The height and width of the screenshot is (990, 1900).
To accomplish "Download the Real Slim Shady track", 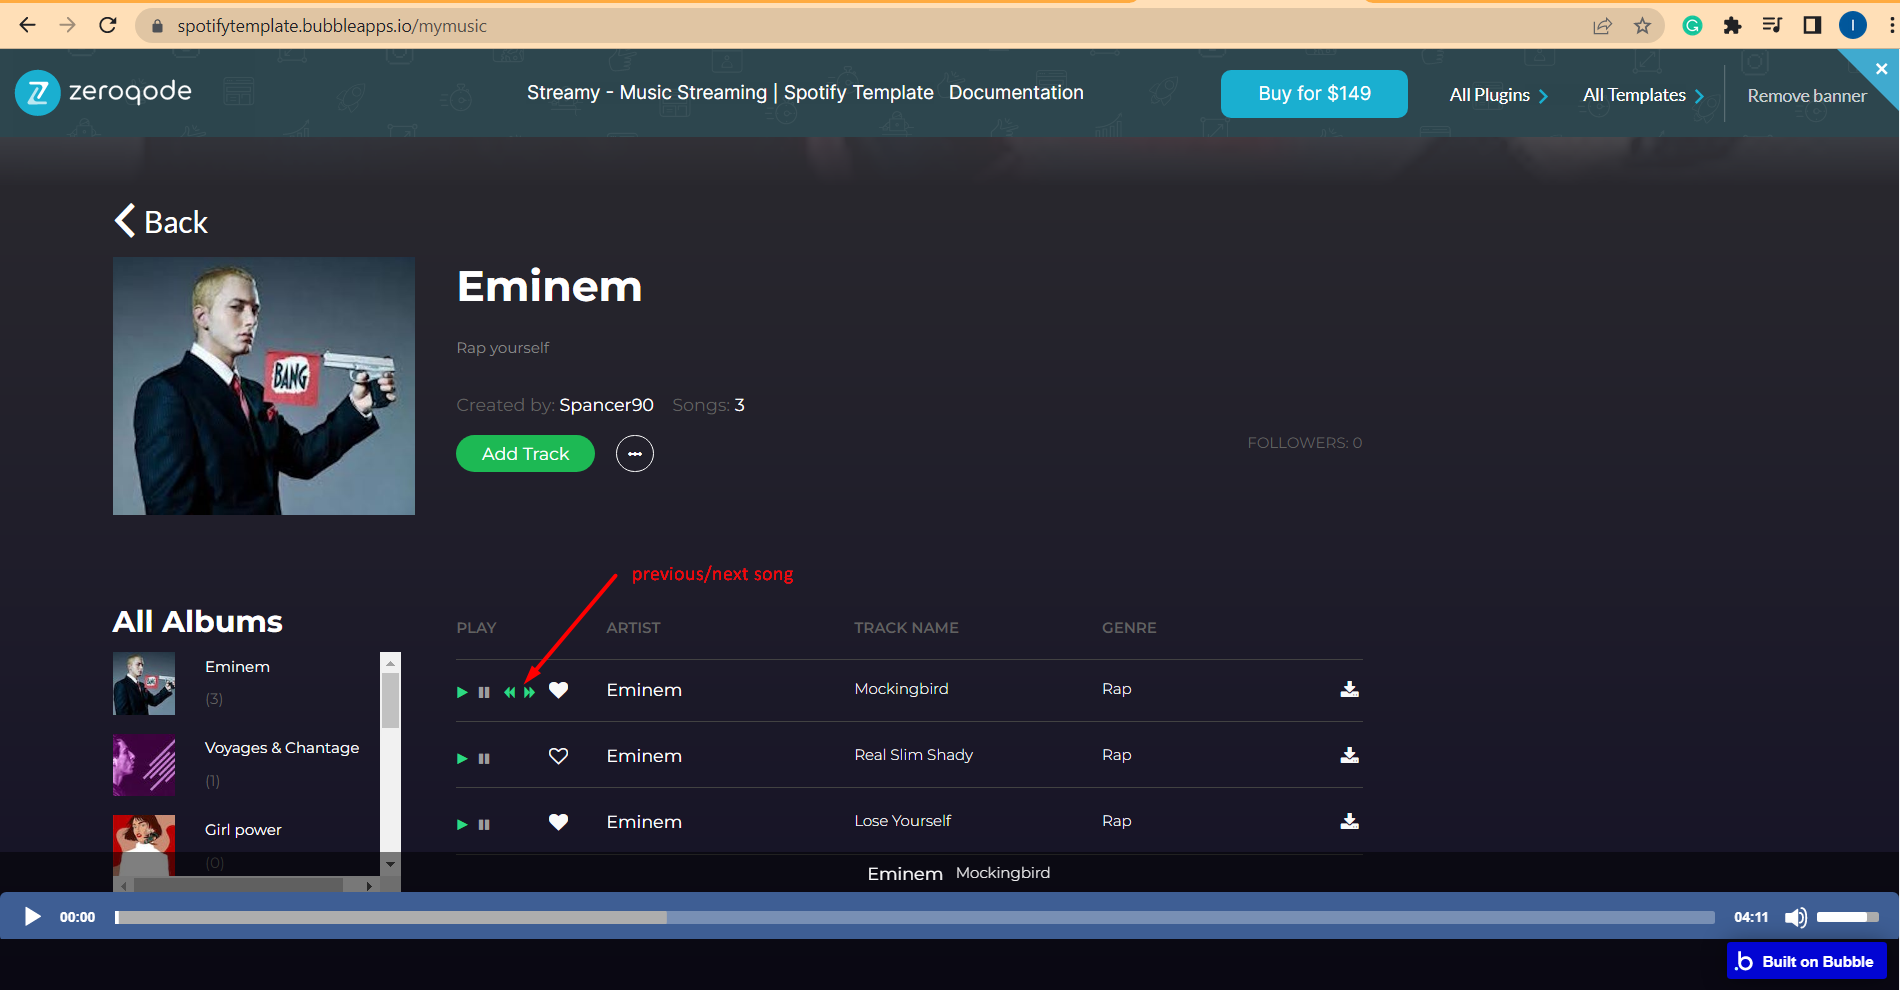I will 1349,755.
